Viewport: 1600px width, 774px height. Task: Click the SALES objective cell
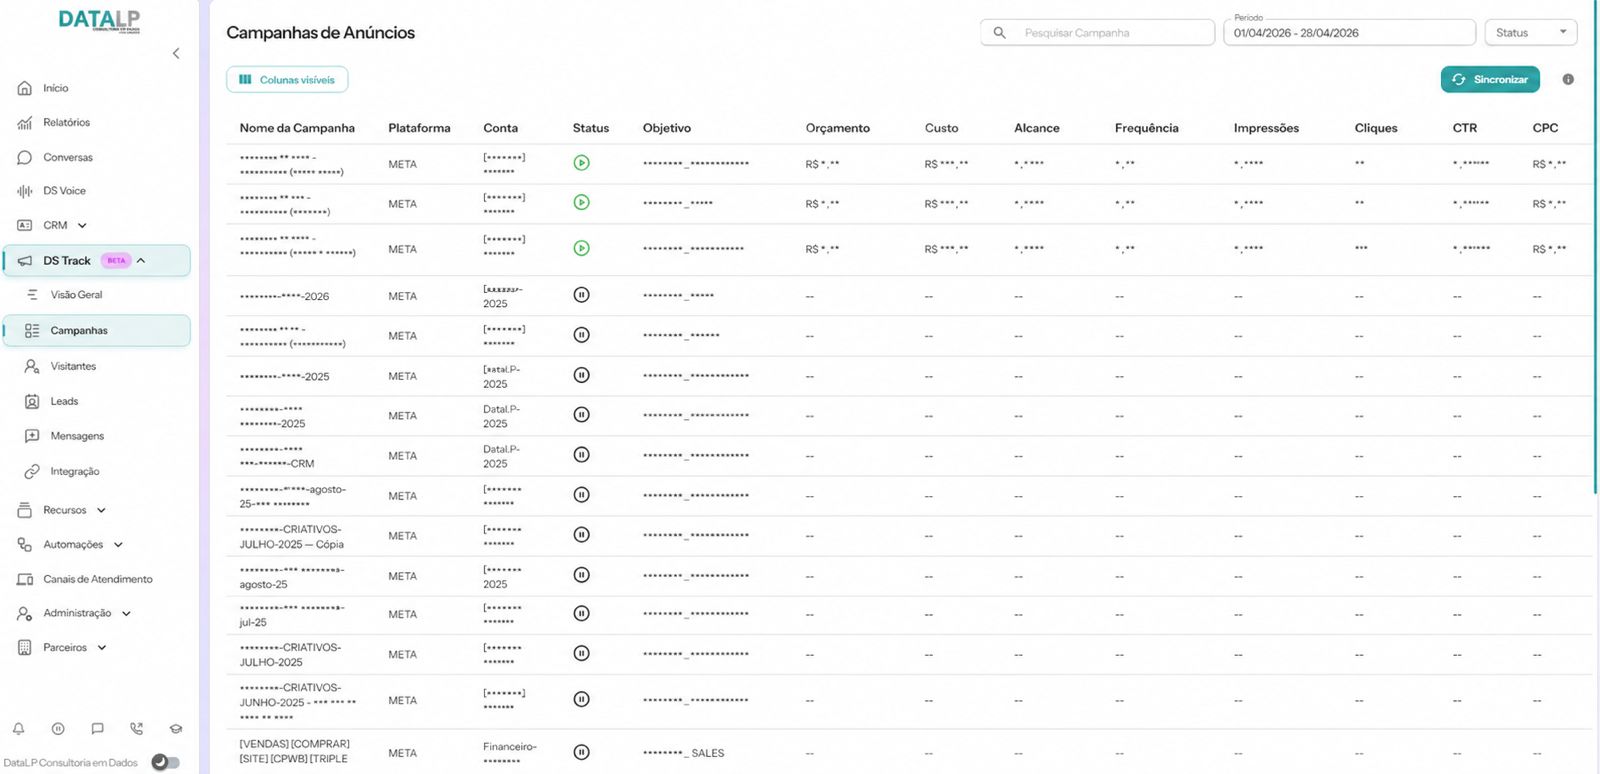point(684,753)
